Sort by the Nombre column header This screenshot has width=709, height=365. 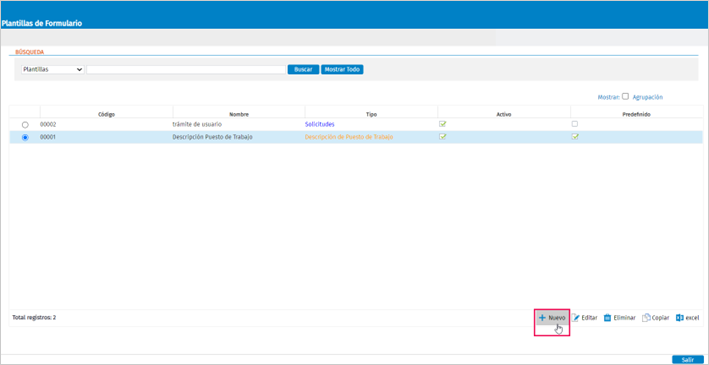239,114
